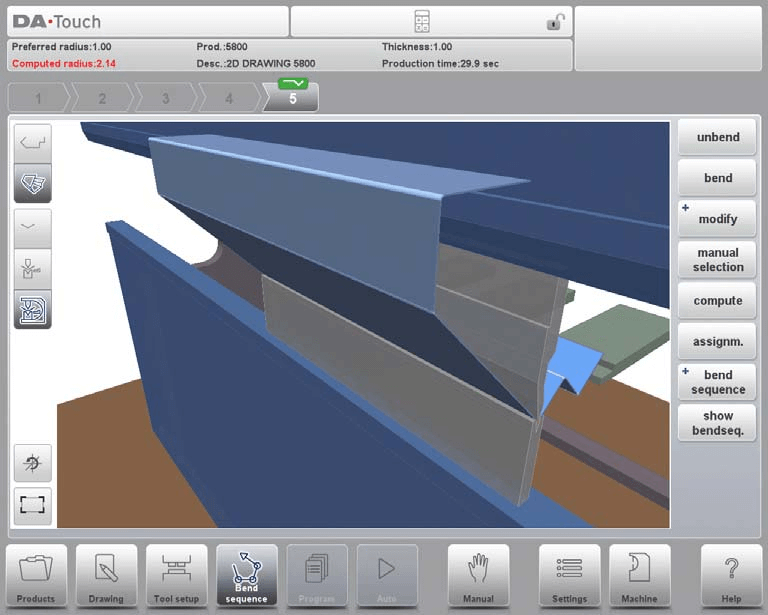Screen dimensions: 768x615
Task: Click the punch and die tools view icon
Action: 33,269
